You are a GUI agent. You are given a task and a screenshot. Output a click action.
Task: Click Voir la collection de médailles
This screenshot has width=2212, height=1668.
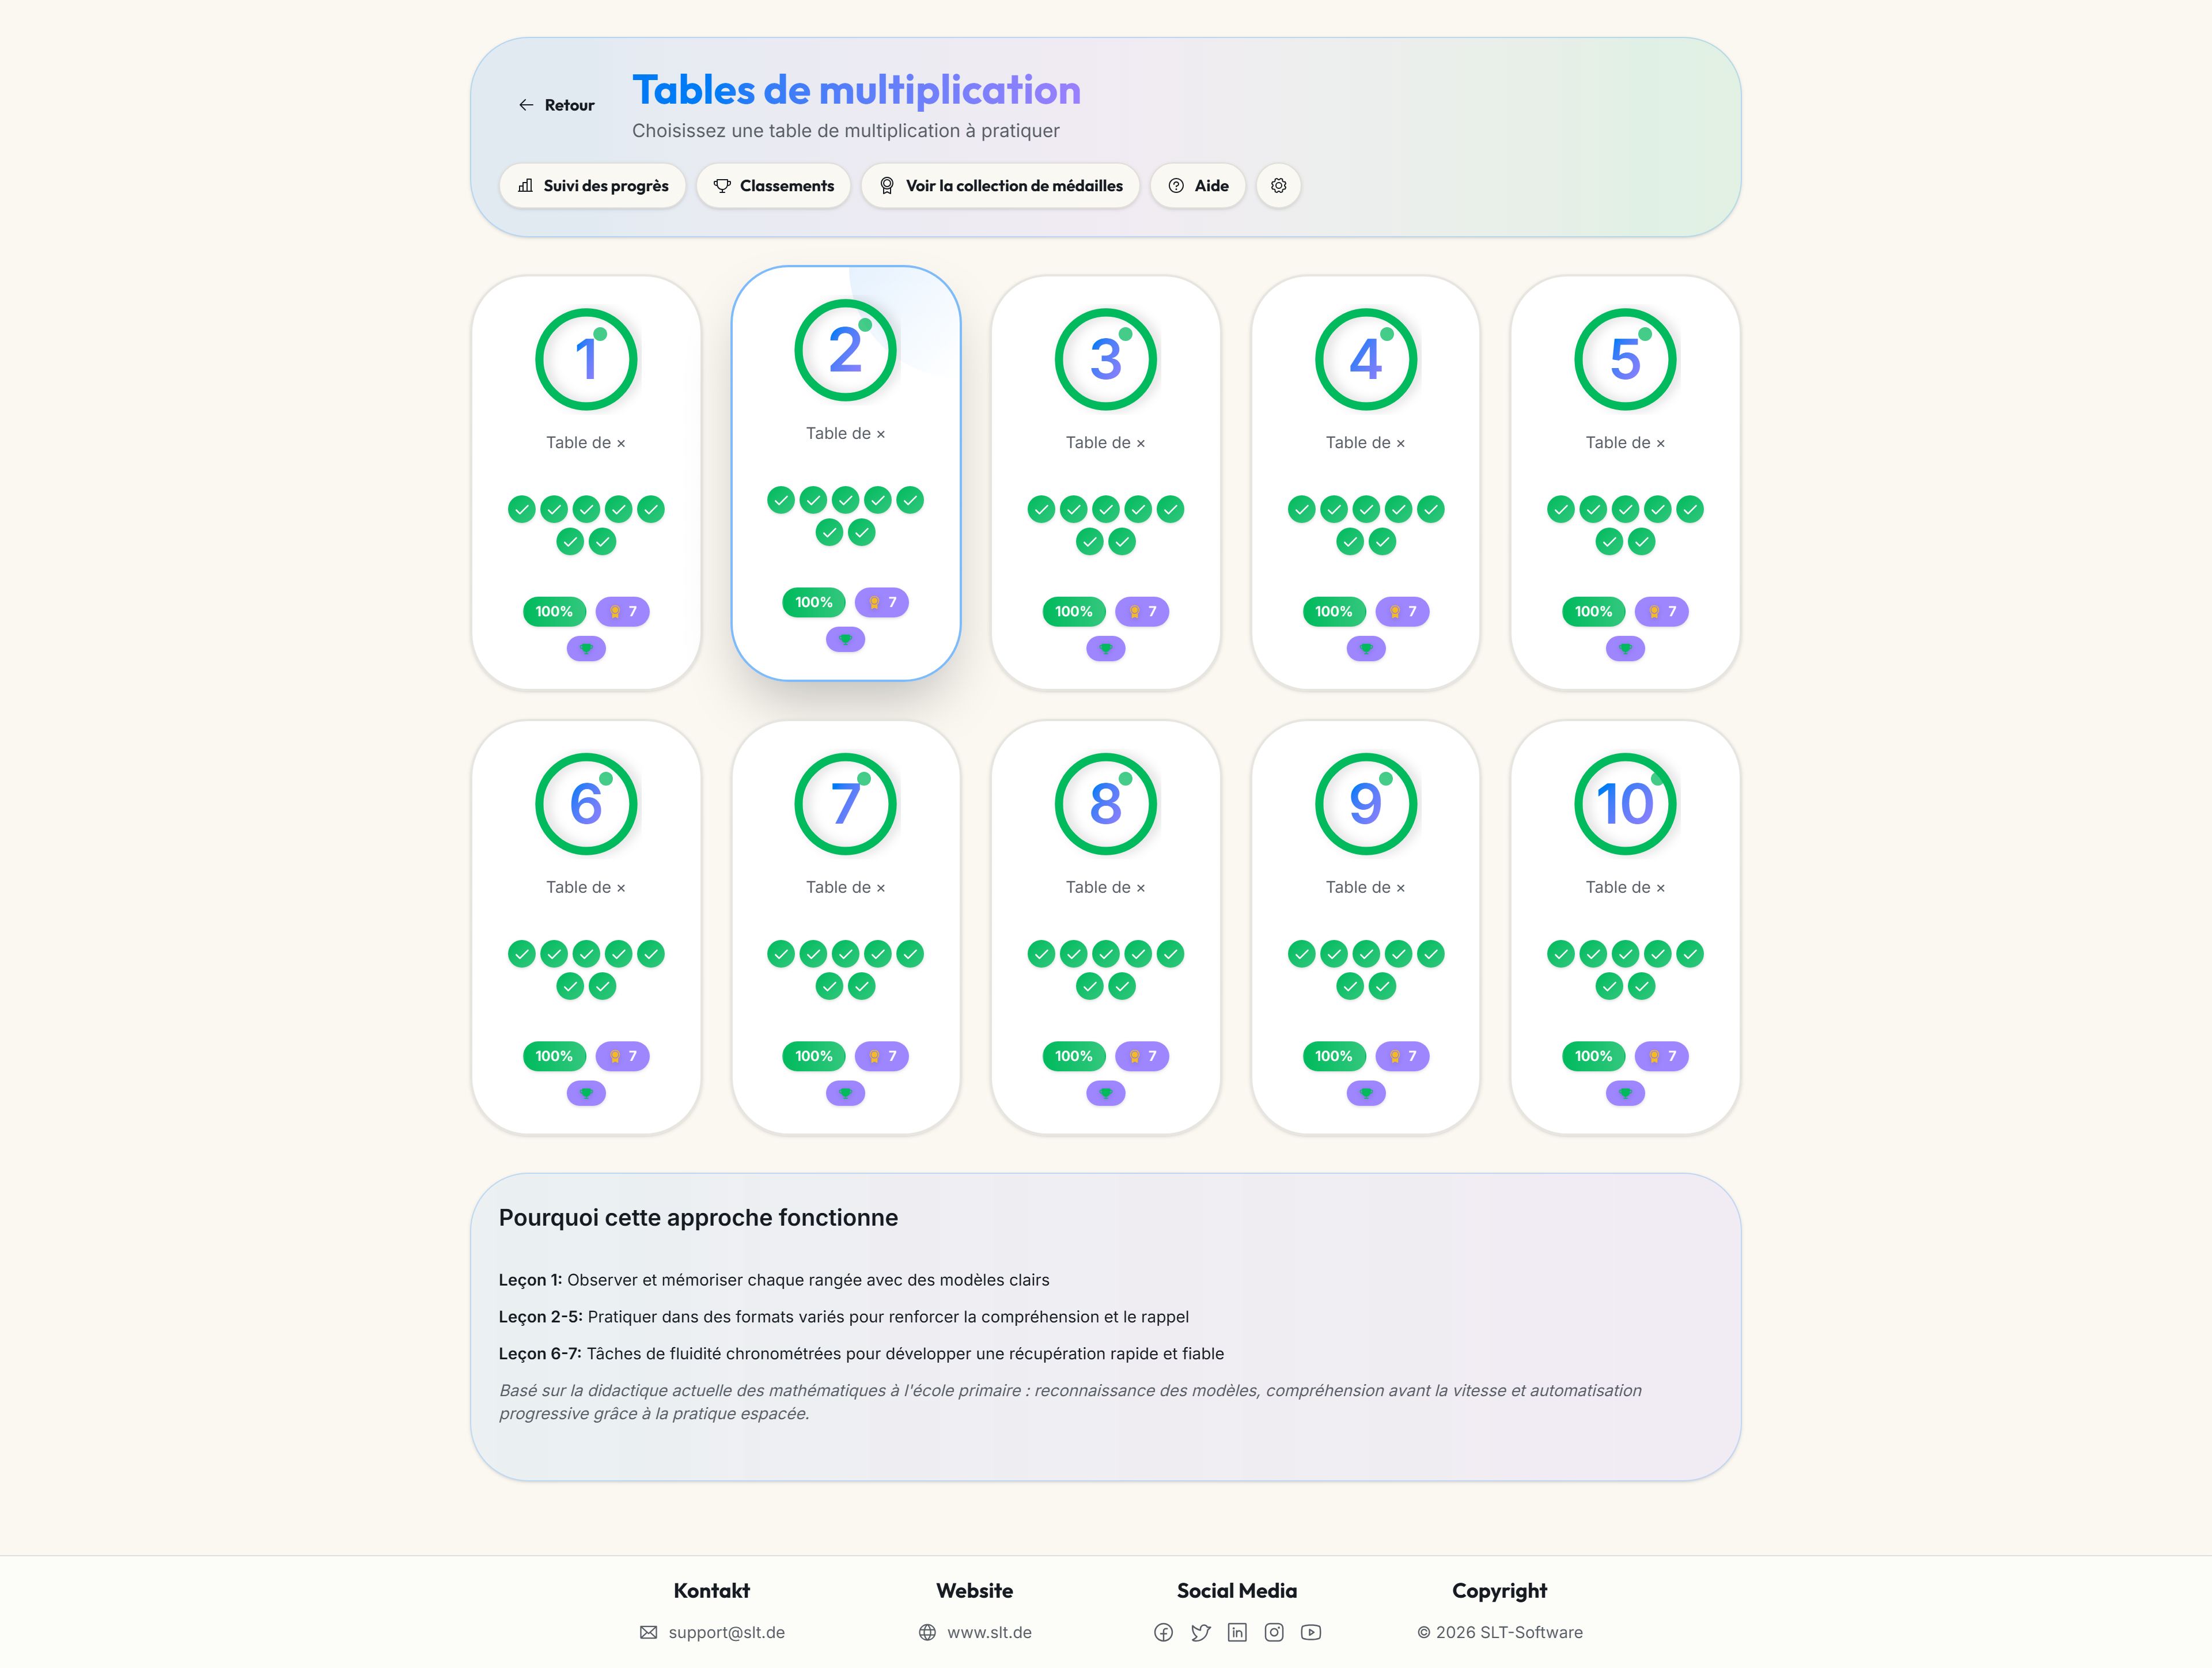1000,186
